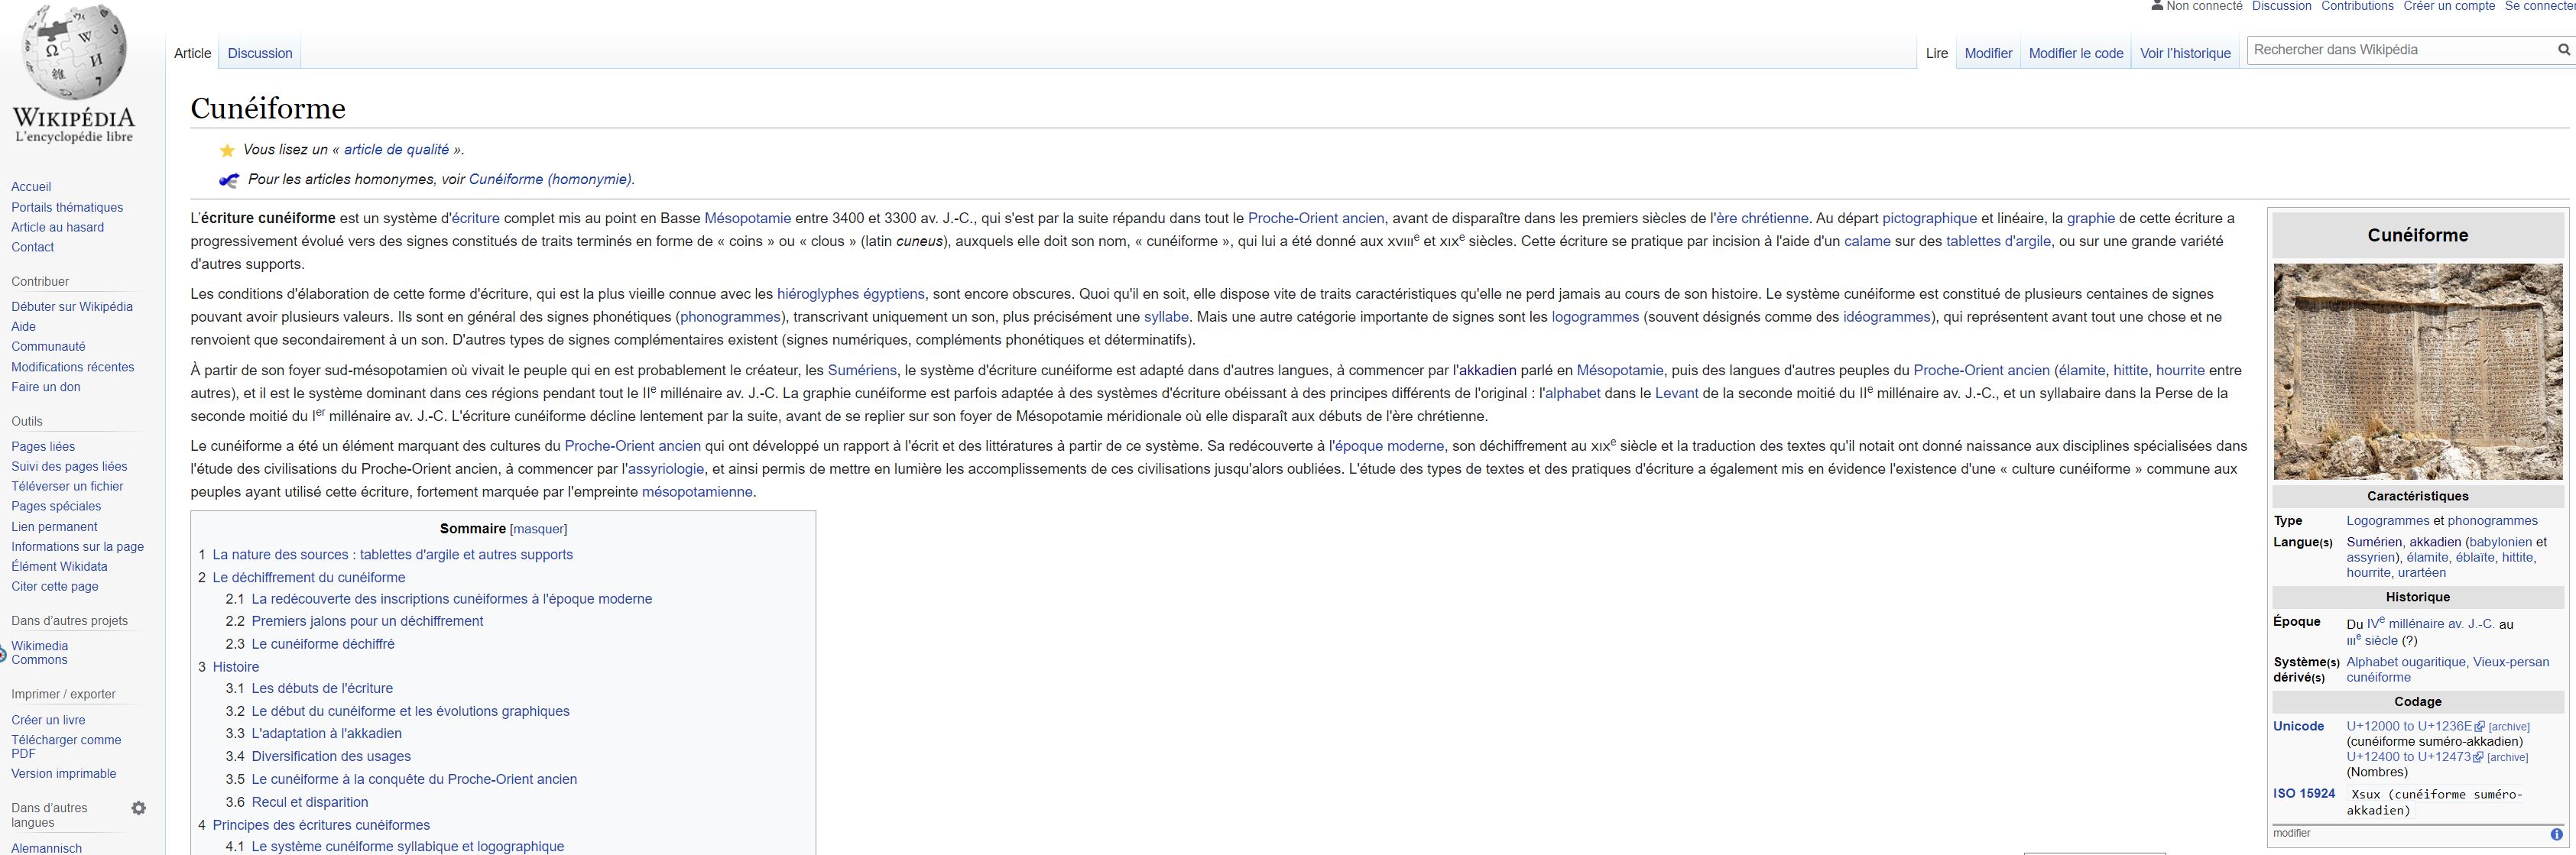The image size is (2576, 855).
Task: Click Téléverser un fichier
Action: (x=67, y=487)
